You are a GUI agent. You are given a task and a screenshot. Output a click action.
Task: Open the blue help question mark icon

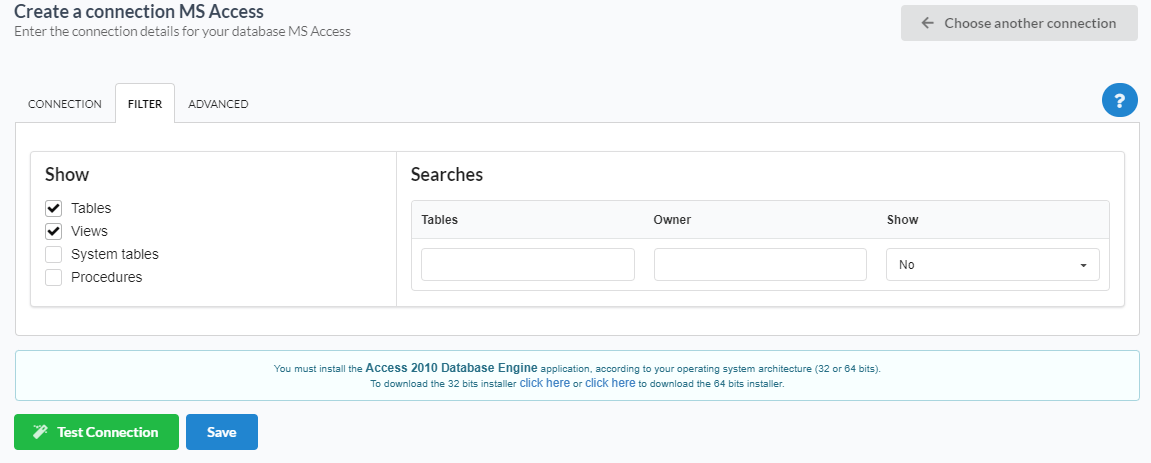pos(1119,100)
